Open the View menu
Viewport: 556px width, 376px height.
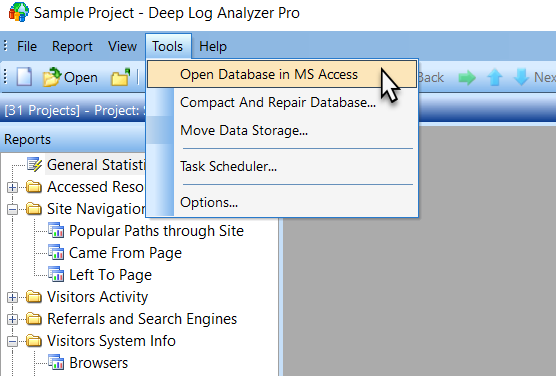pos(122,46)
